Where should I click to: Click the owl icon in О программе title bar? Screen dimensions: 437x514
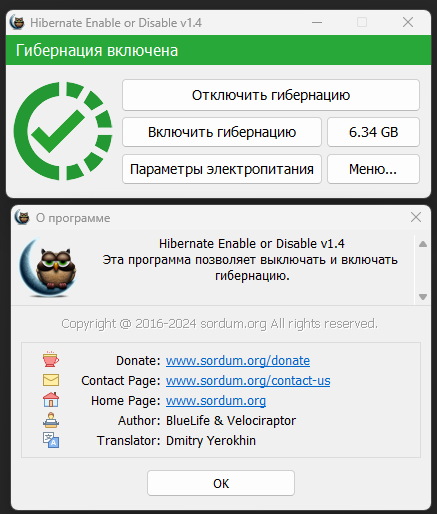[x=22, y=218]
